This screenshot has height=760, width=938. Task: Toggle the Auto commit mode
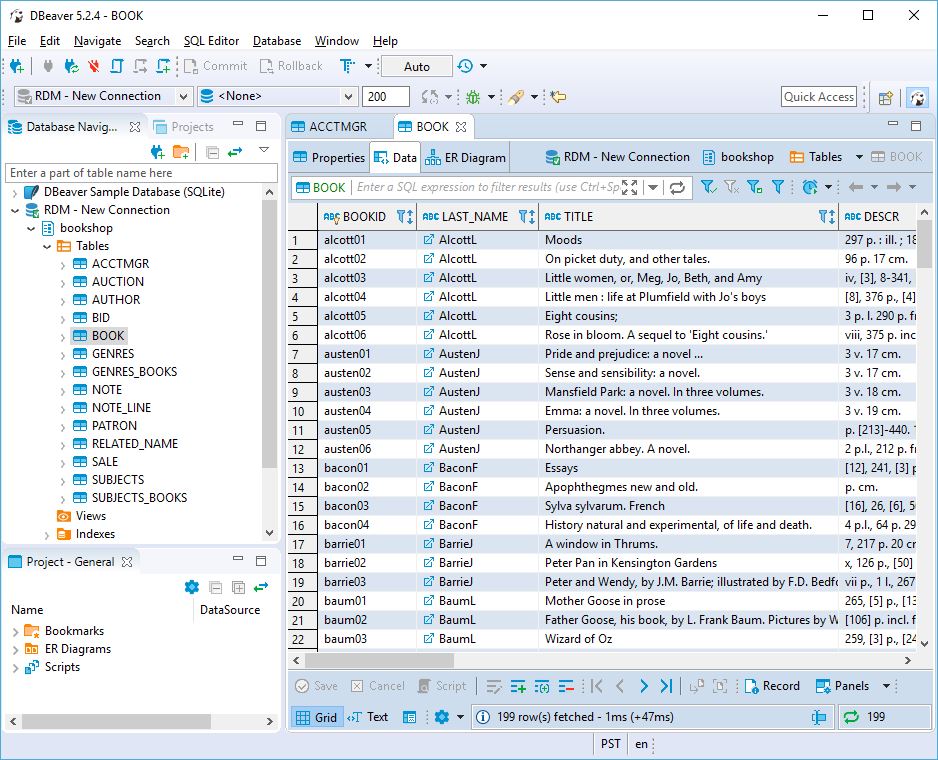pos(416,66)
